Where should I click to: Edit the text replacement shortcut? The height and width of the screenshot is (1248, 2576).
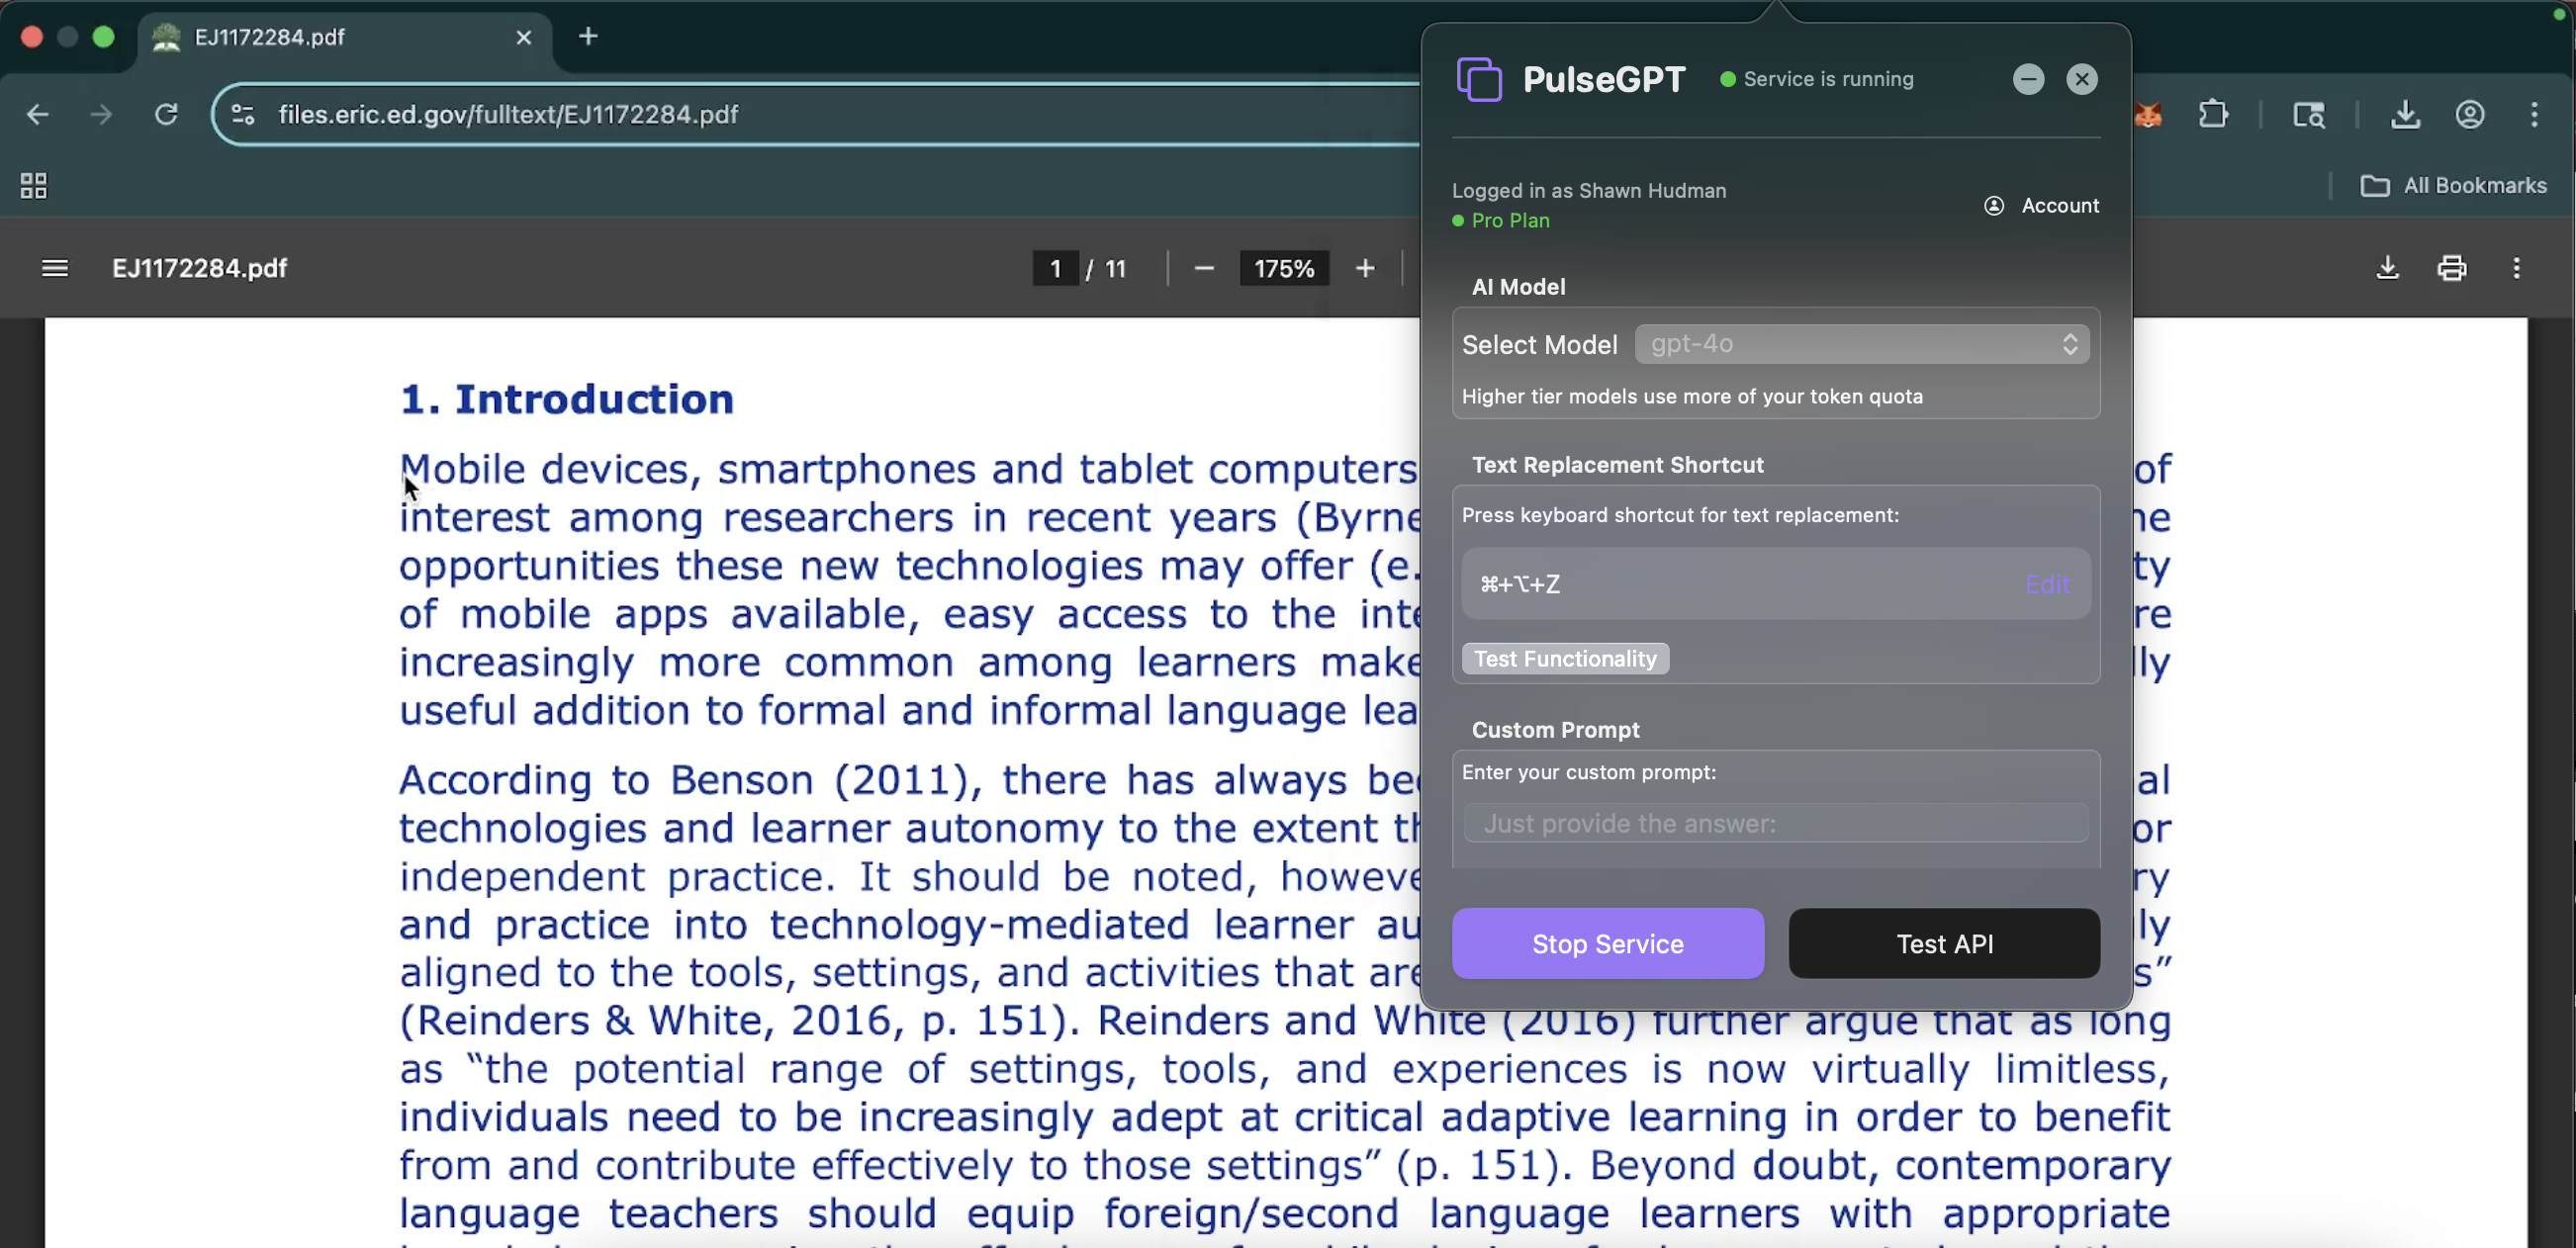pyautogui.click(x=2046, y=584)
